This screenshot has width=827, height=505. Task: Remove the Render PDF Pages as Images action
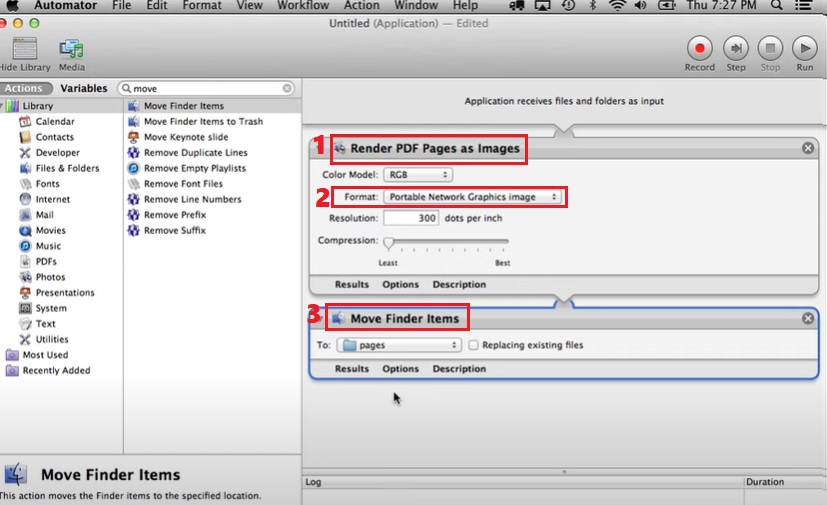pos(807,148)
